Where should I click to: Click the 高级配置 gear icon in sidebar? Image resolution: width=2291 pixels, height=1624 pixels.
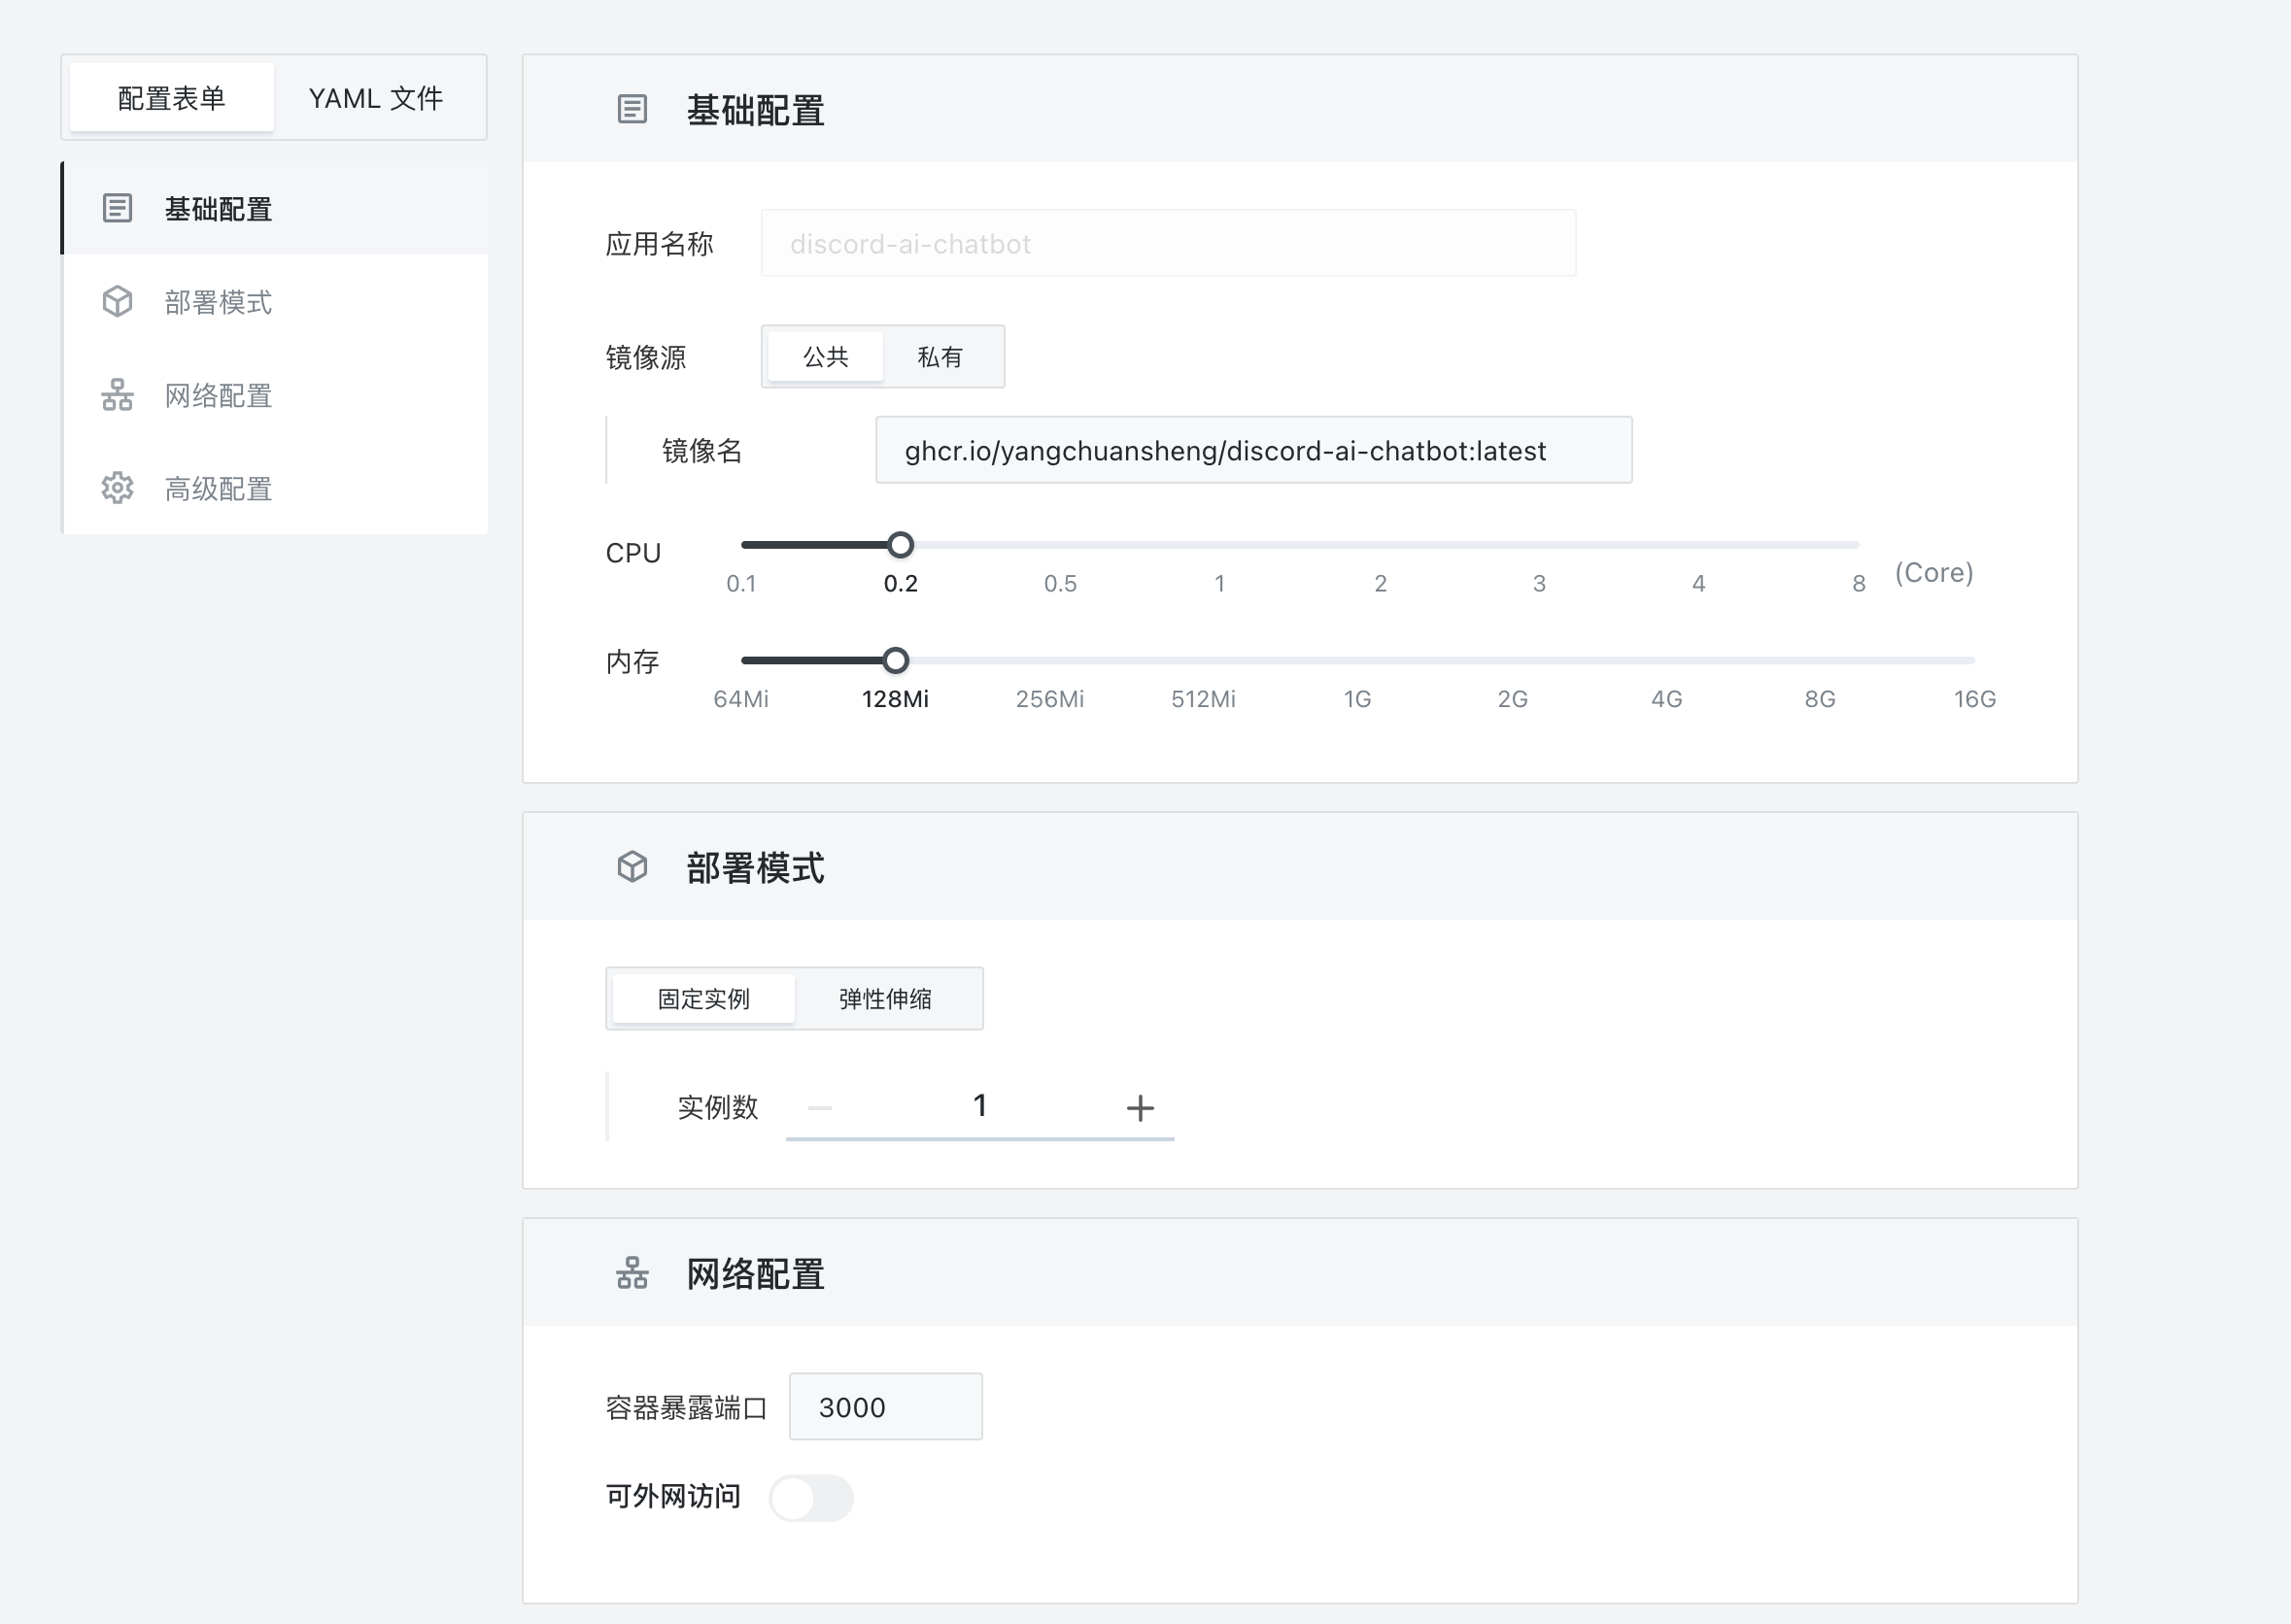pos(117,488)
